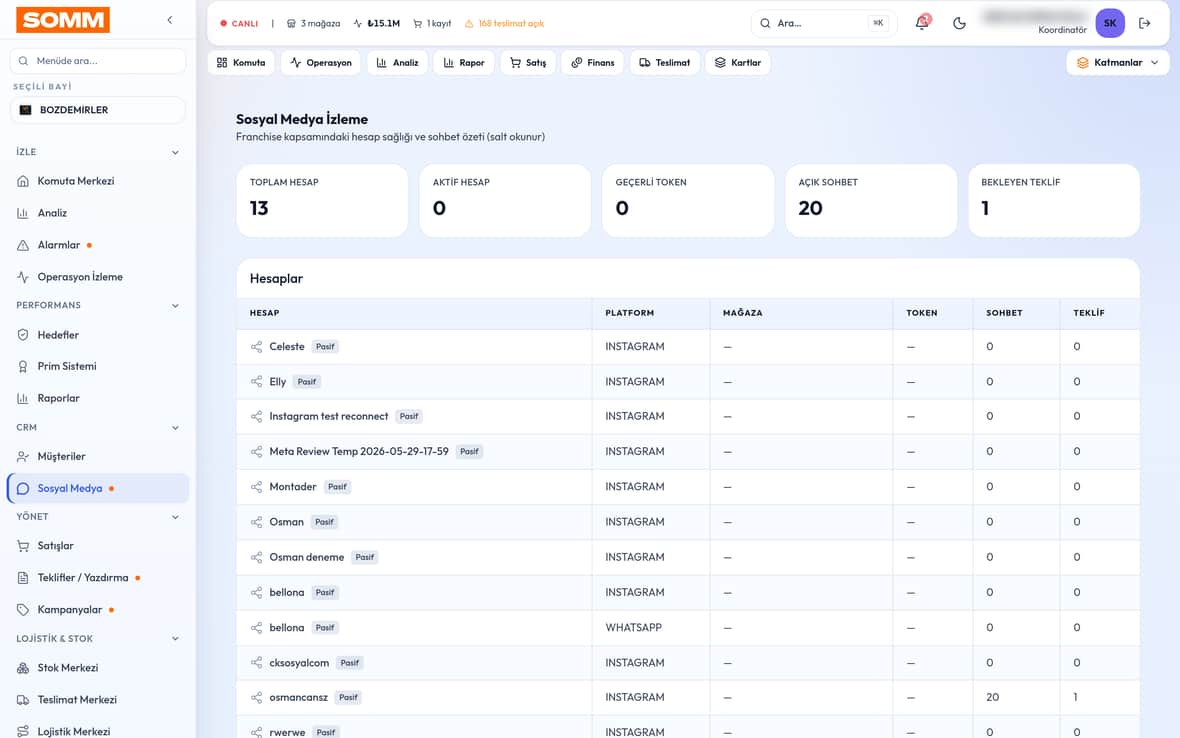Open Analiz in the sidebar
Viewport: 1180px width, 738px height.
coord(98,213)
